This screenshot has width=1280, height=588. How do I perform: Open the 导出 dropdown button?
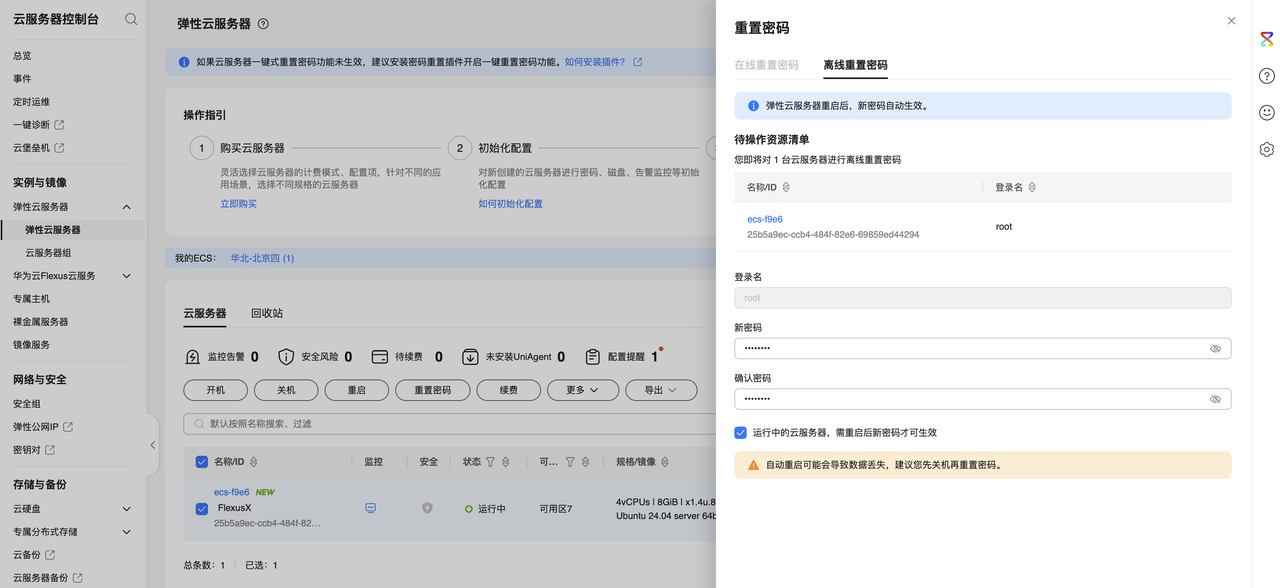click(661, 390)
